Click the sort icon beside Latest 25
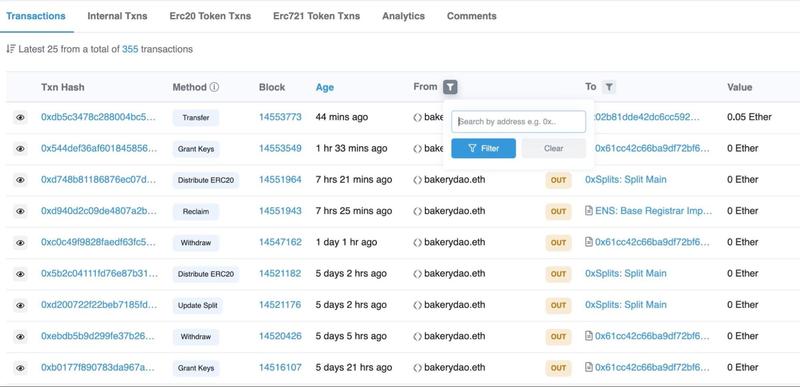The image size is (800, 387). pyautogui.click(x=10, y=49)
